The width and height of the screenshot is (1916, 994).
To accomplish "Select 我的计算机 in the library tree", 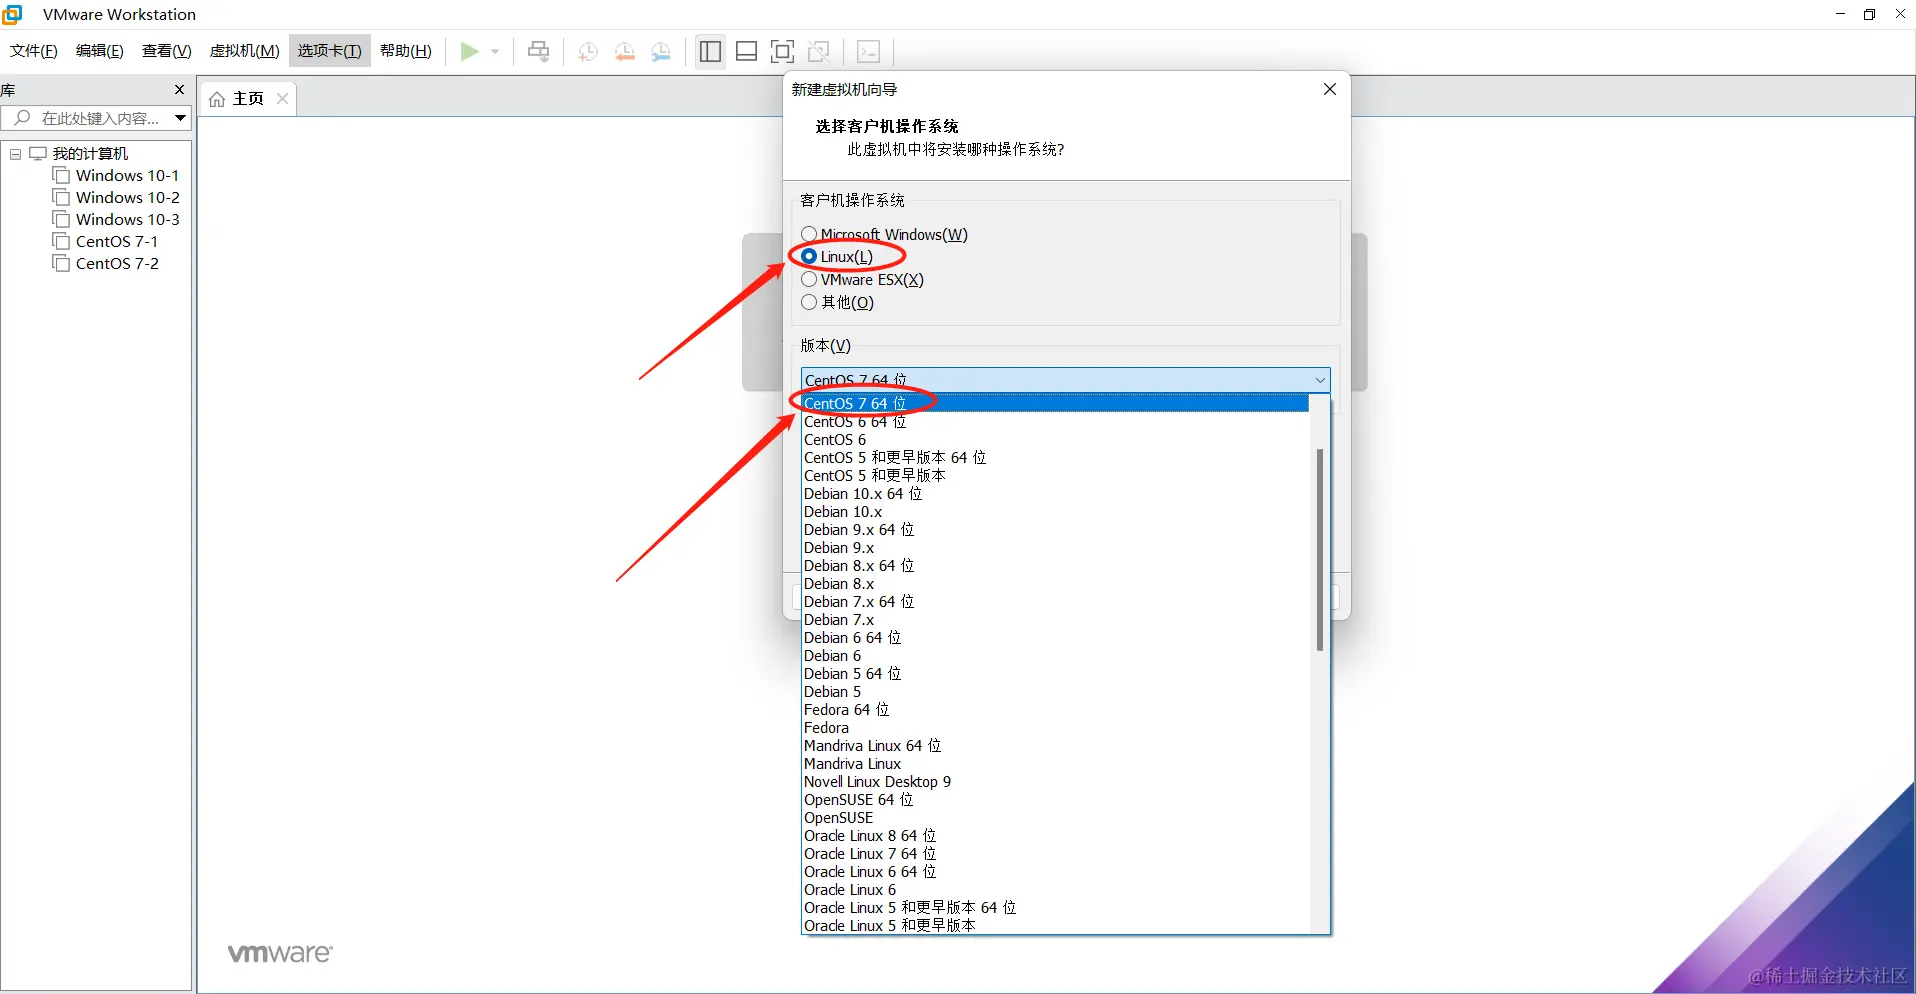I will [x=90, y=153].
